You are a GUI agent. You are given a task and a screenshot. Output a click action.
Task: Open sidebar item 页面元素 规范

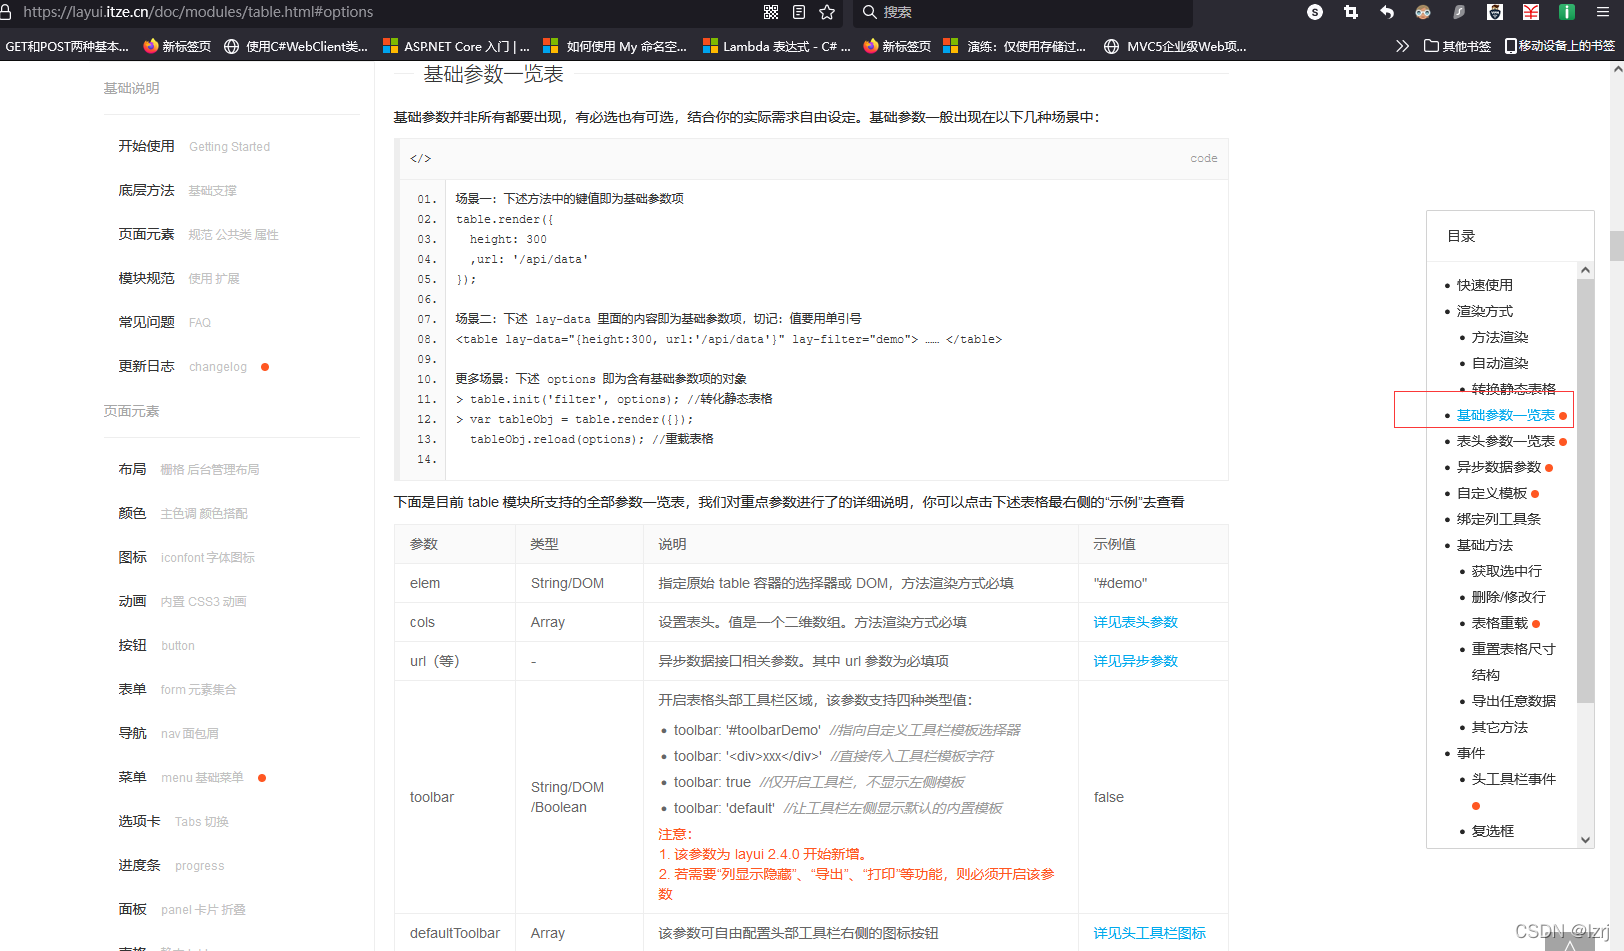click(x=198, y=234)
